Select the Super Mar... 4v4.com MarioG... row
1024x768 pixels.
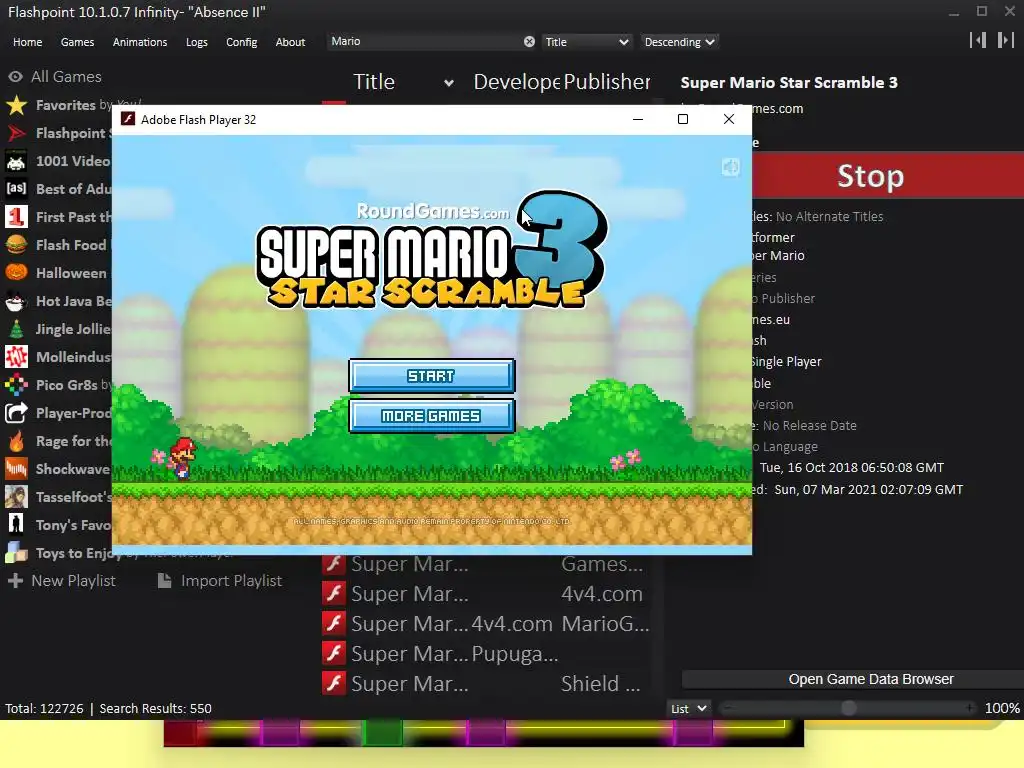click(x=487, y=624)
